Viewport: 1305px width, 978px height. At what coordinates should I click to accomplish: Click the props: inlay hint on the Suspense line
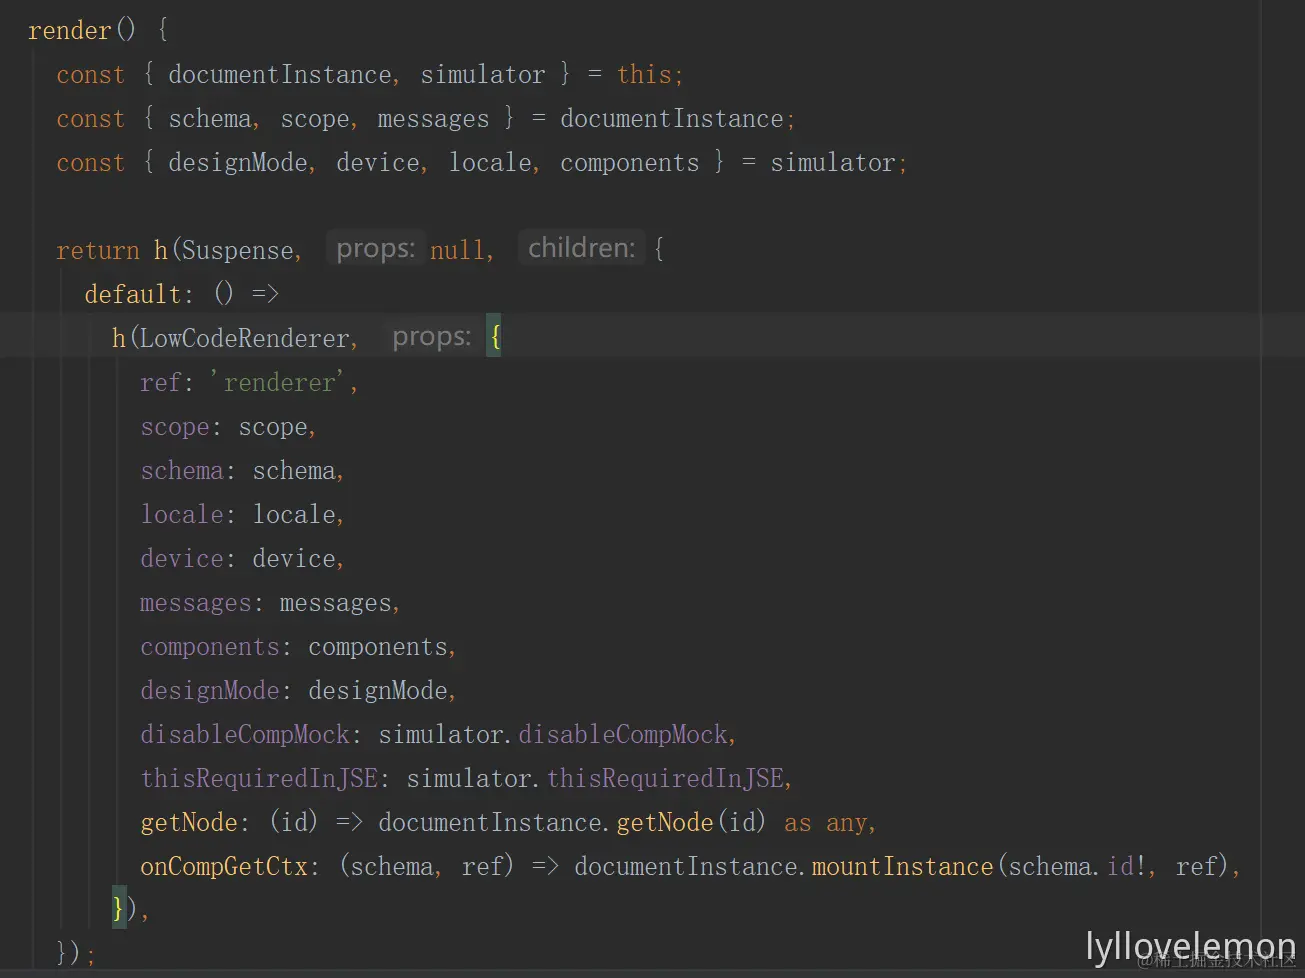375,248
